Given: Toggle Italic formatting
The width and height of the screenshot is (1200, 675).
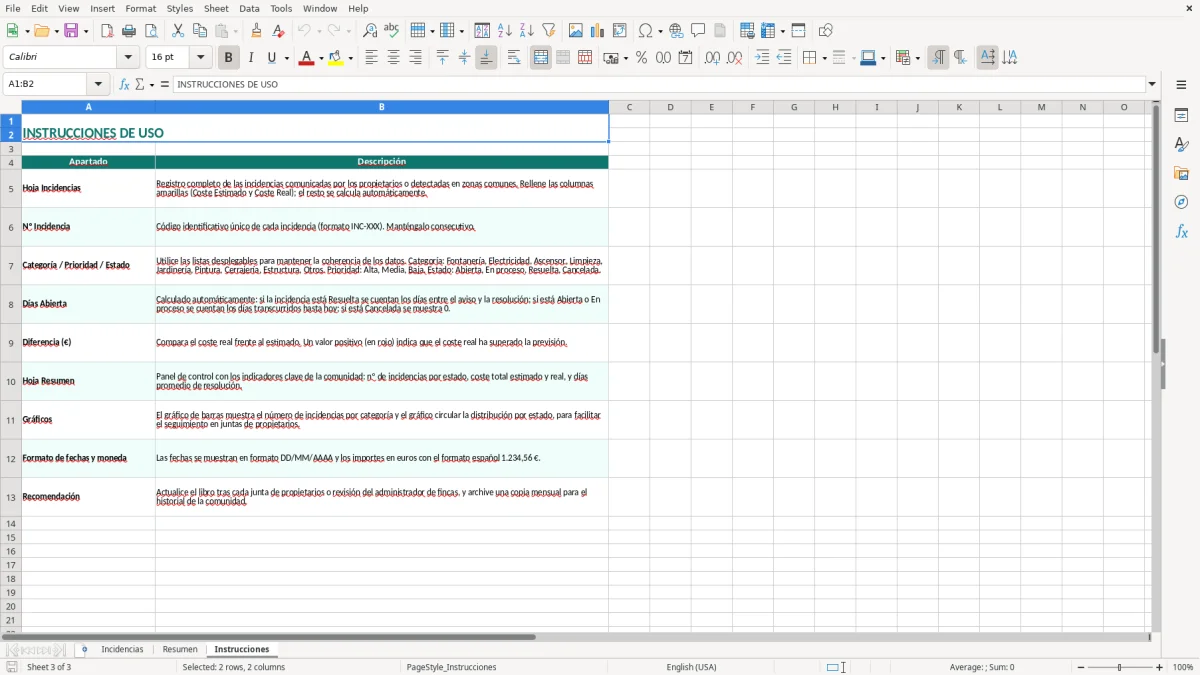Looking at the screenshot, I should coord(251,58).
